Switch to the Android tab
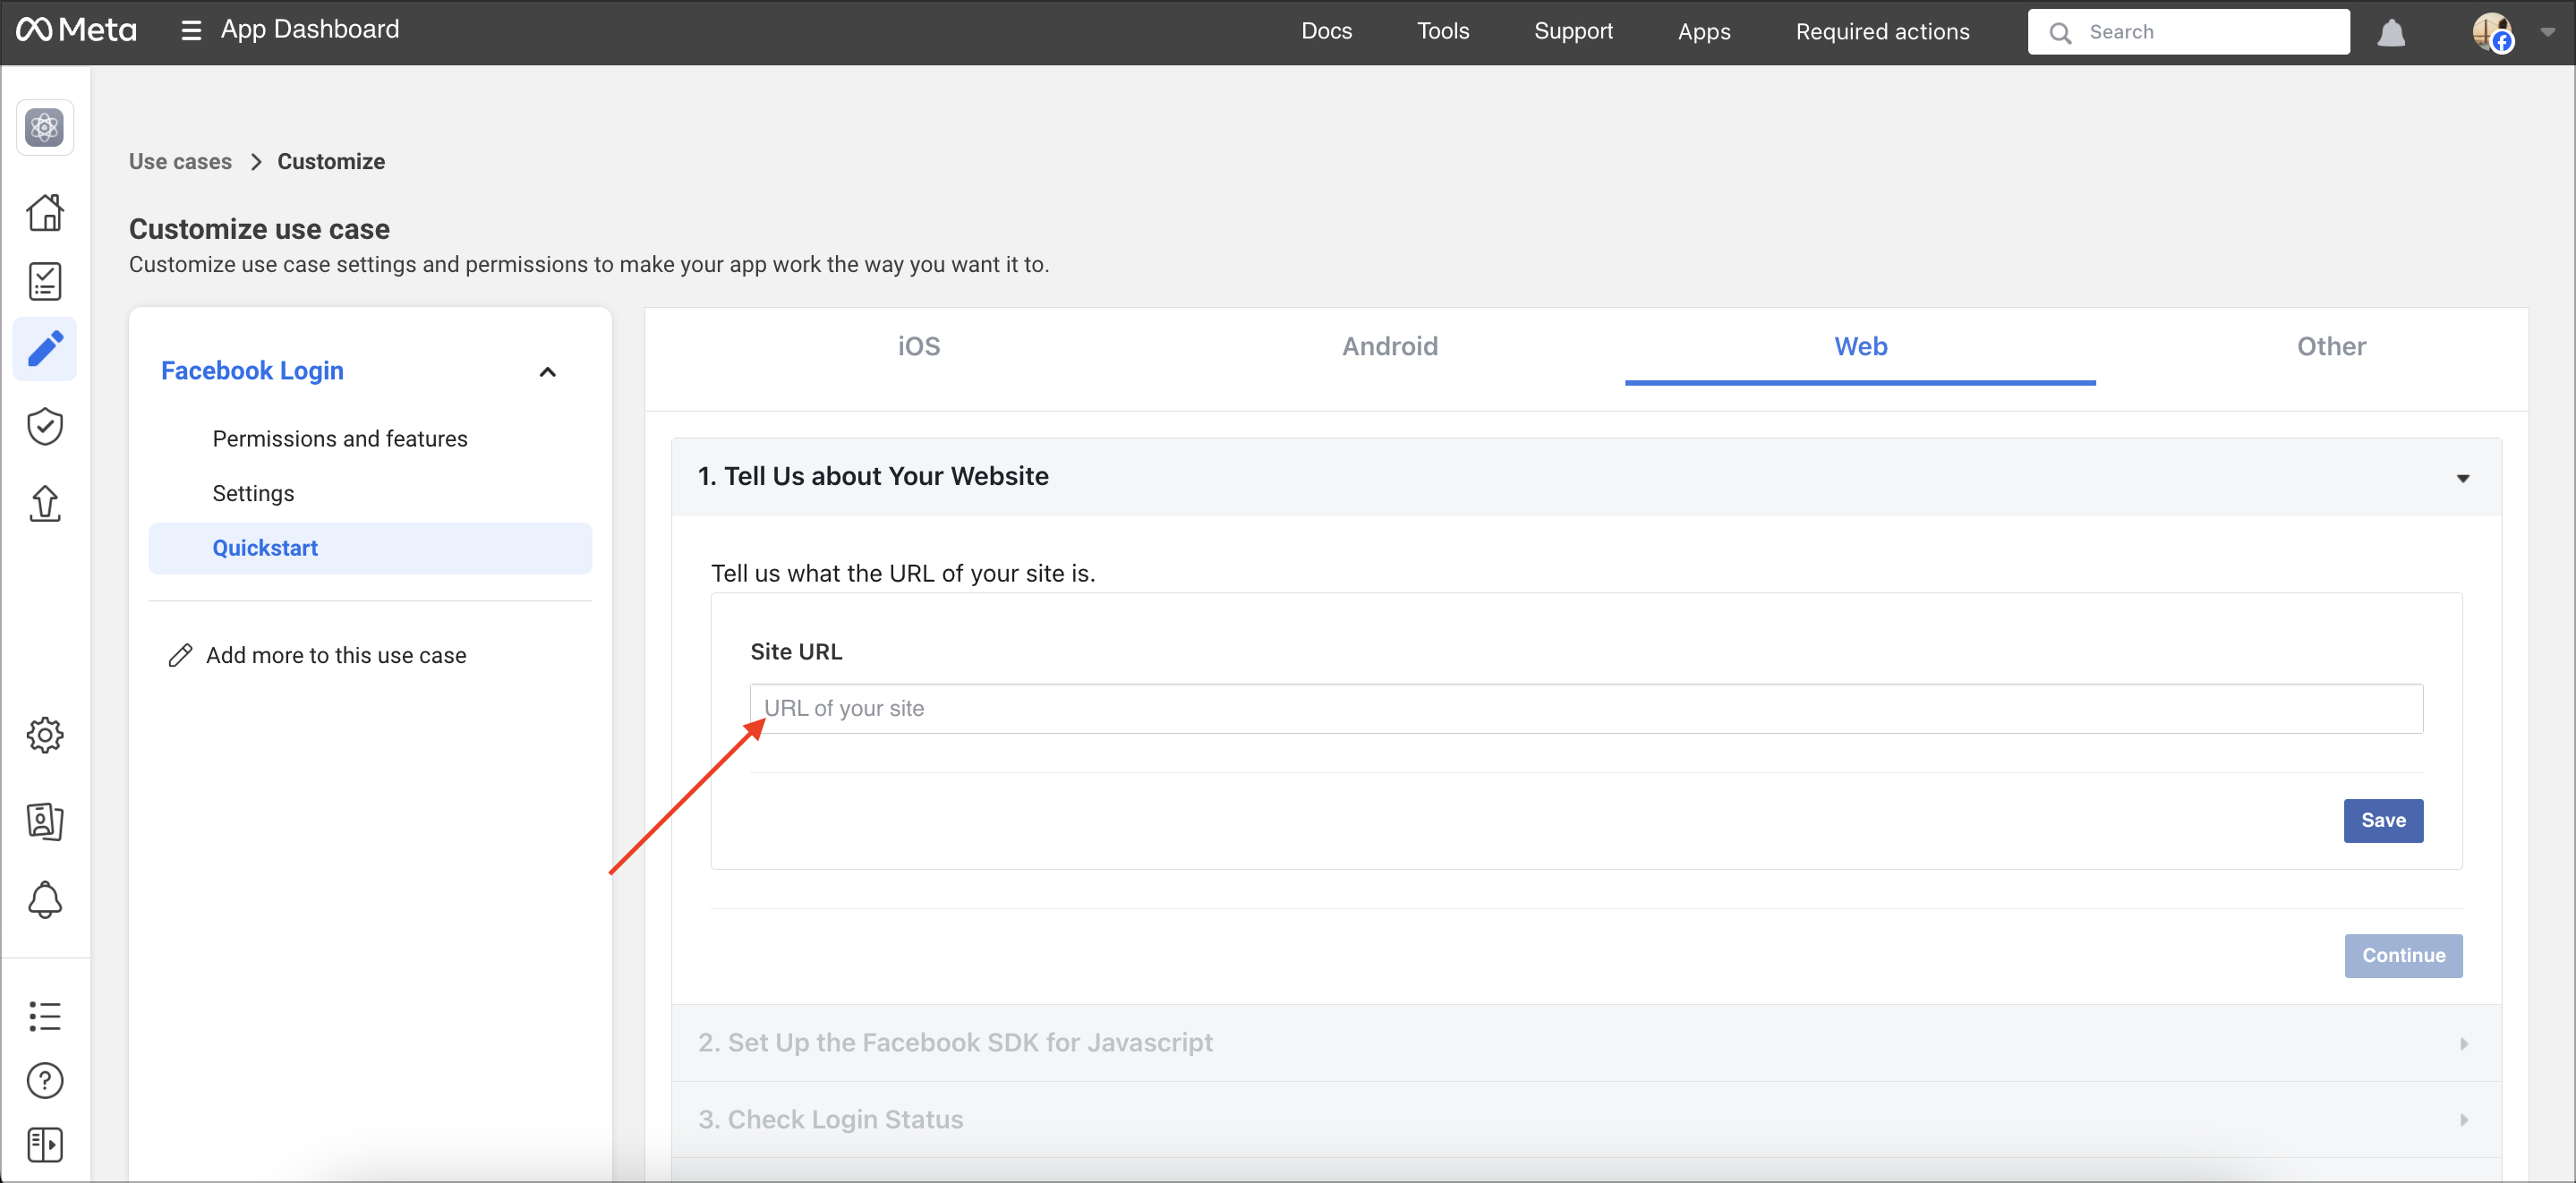The image size is (2576, 1183). tap(1389, 347)
